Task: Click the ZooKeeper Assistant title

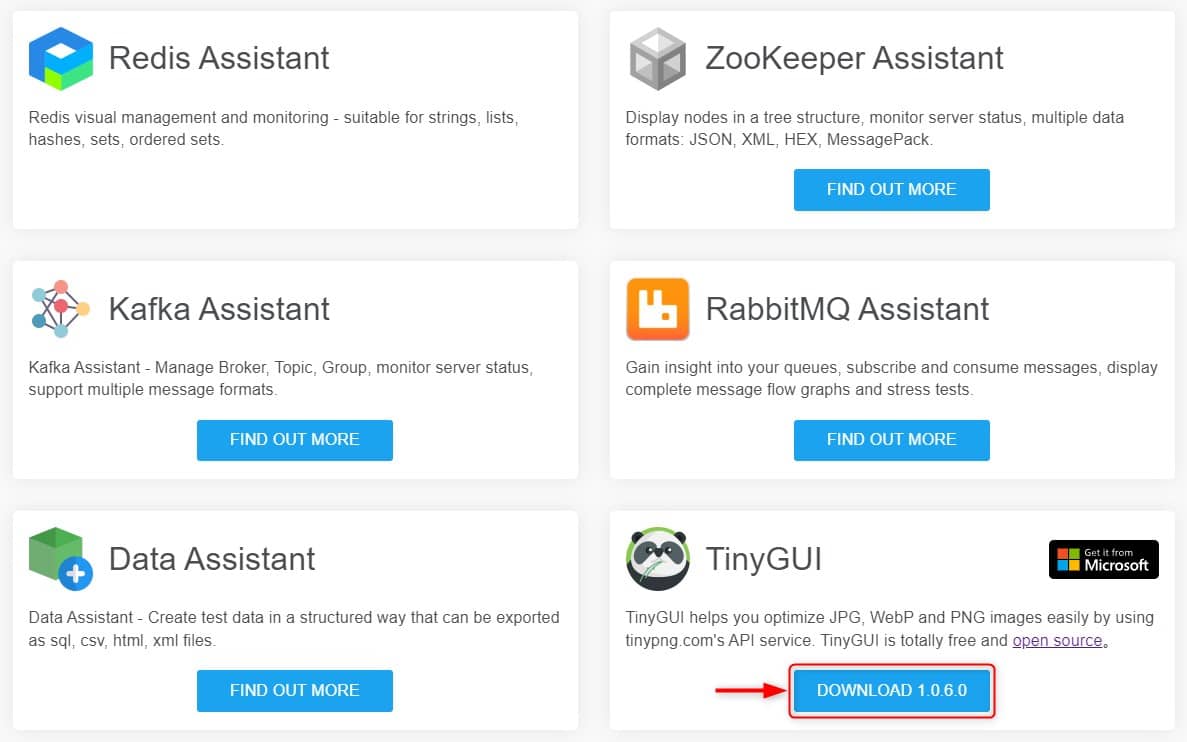Action: (854, 58)
